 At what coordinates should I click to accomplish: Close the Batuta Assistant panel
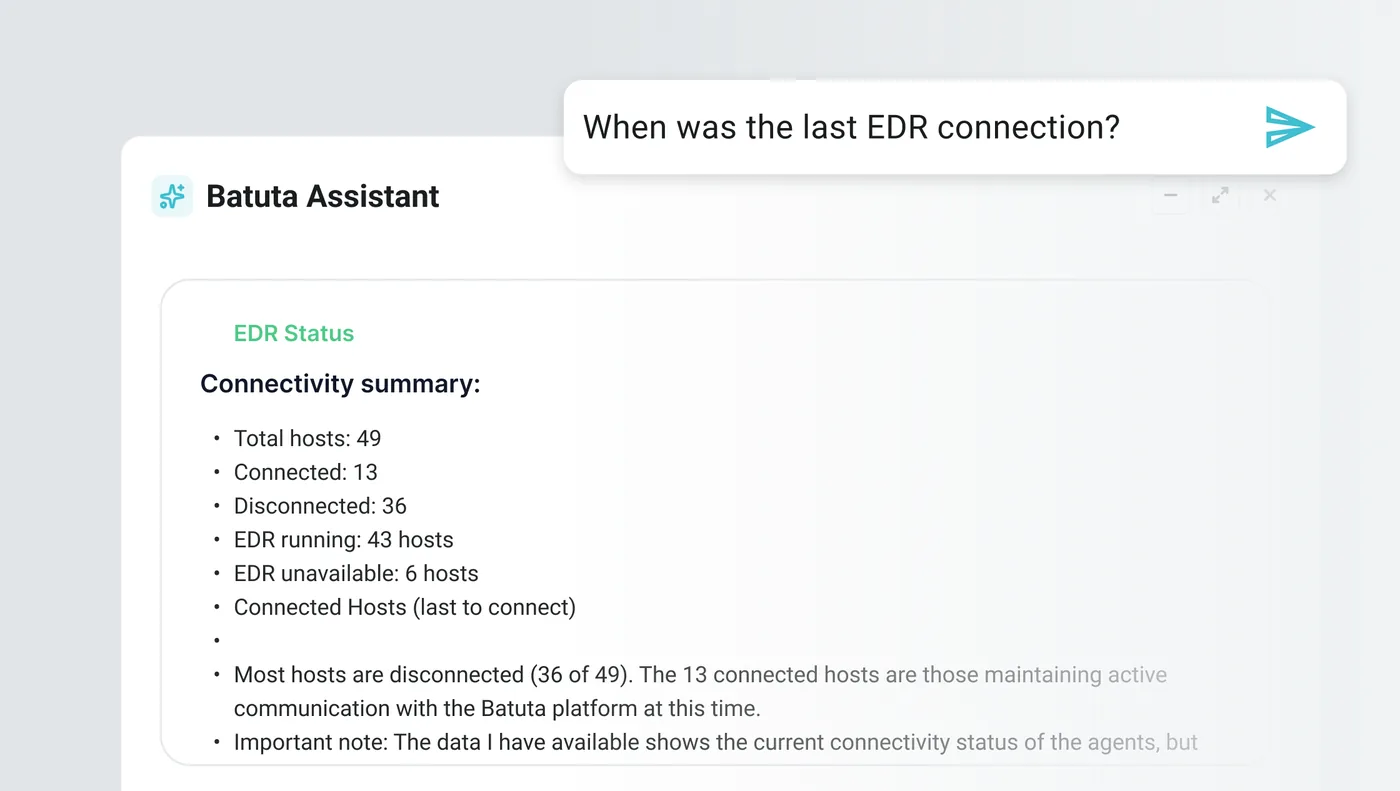click(x=1270, y=195)
